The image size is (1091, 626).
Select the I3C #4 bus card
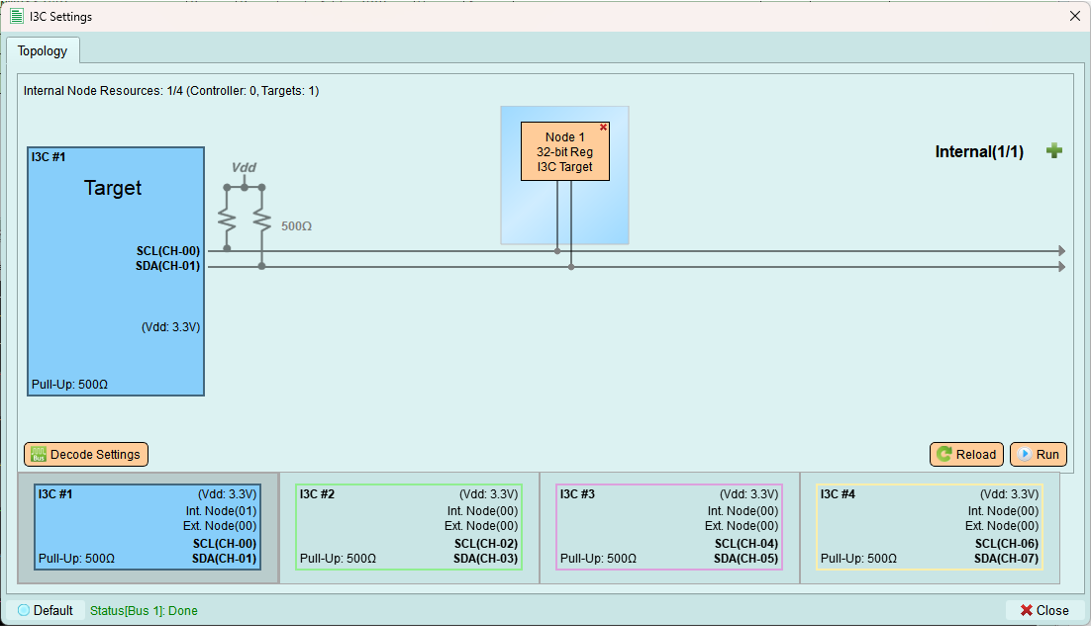pyautogui.click(x=930, y=527)
